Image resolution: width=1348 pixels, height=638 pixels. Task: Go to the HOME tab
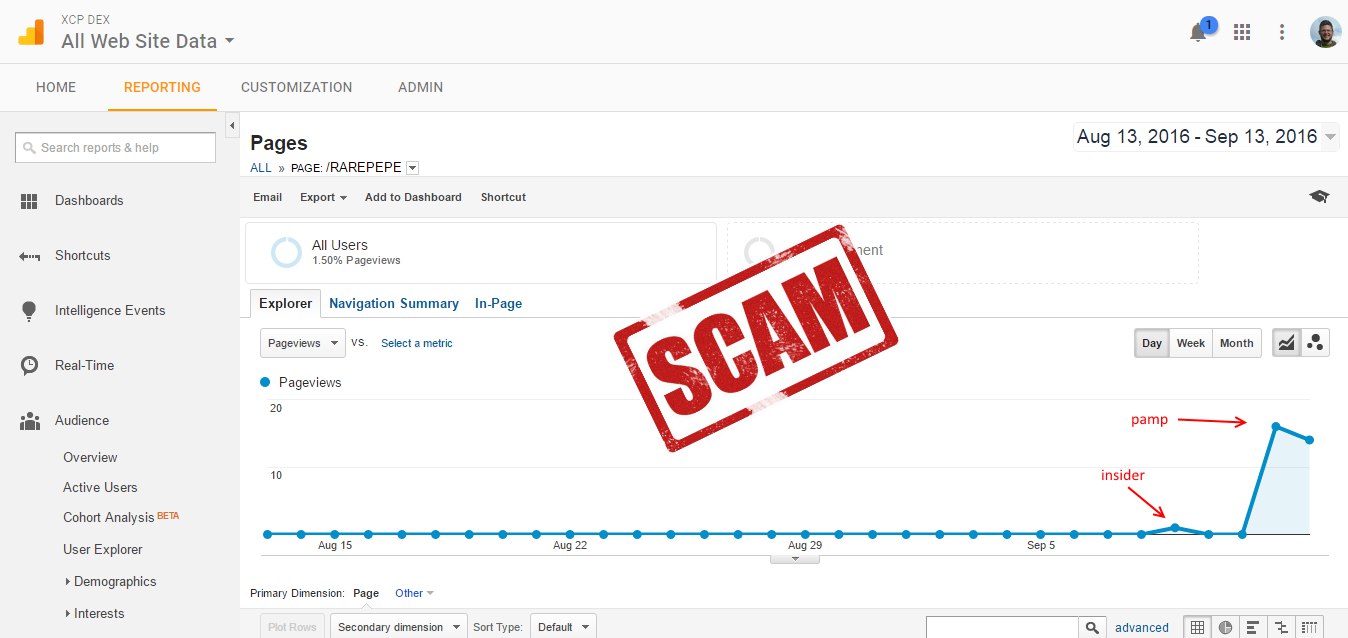pyautogui.click(x=56, y=87)
